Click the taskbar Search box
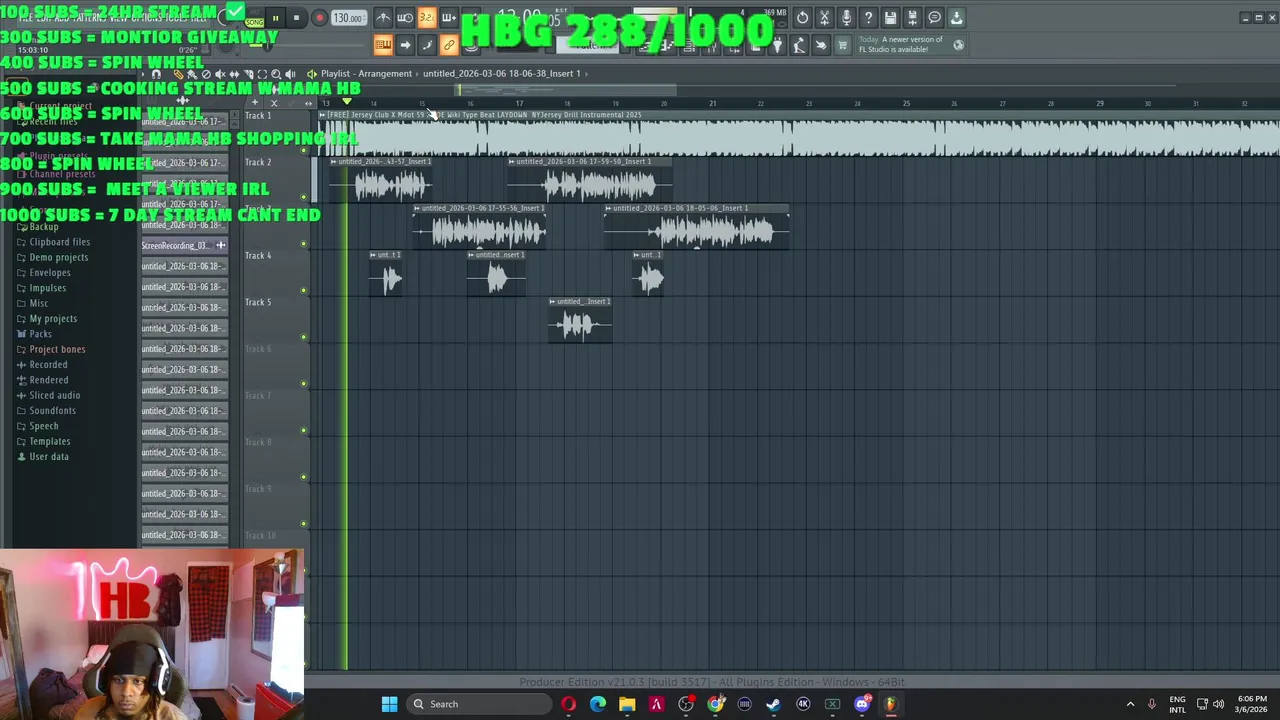This screenshot has width=1280, height=720. pos(480,704)
